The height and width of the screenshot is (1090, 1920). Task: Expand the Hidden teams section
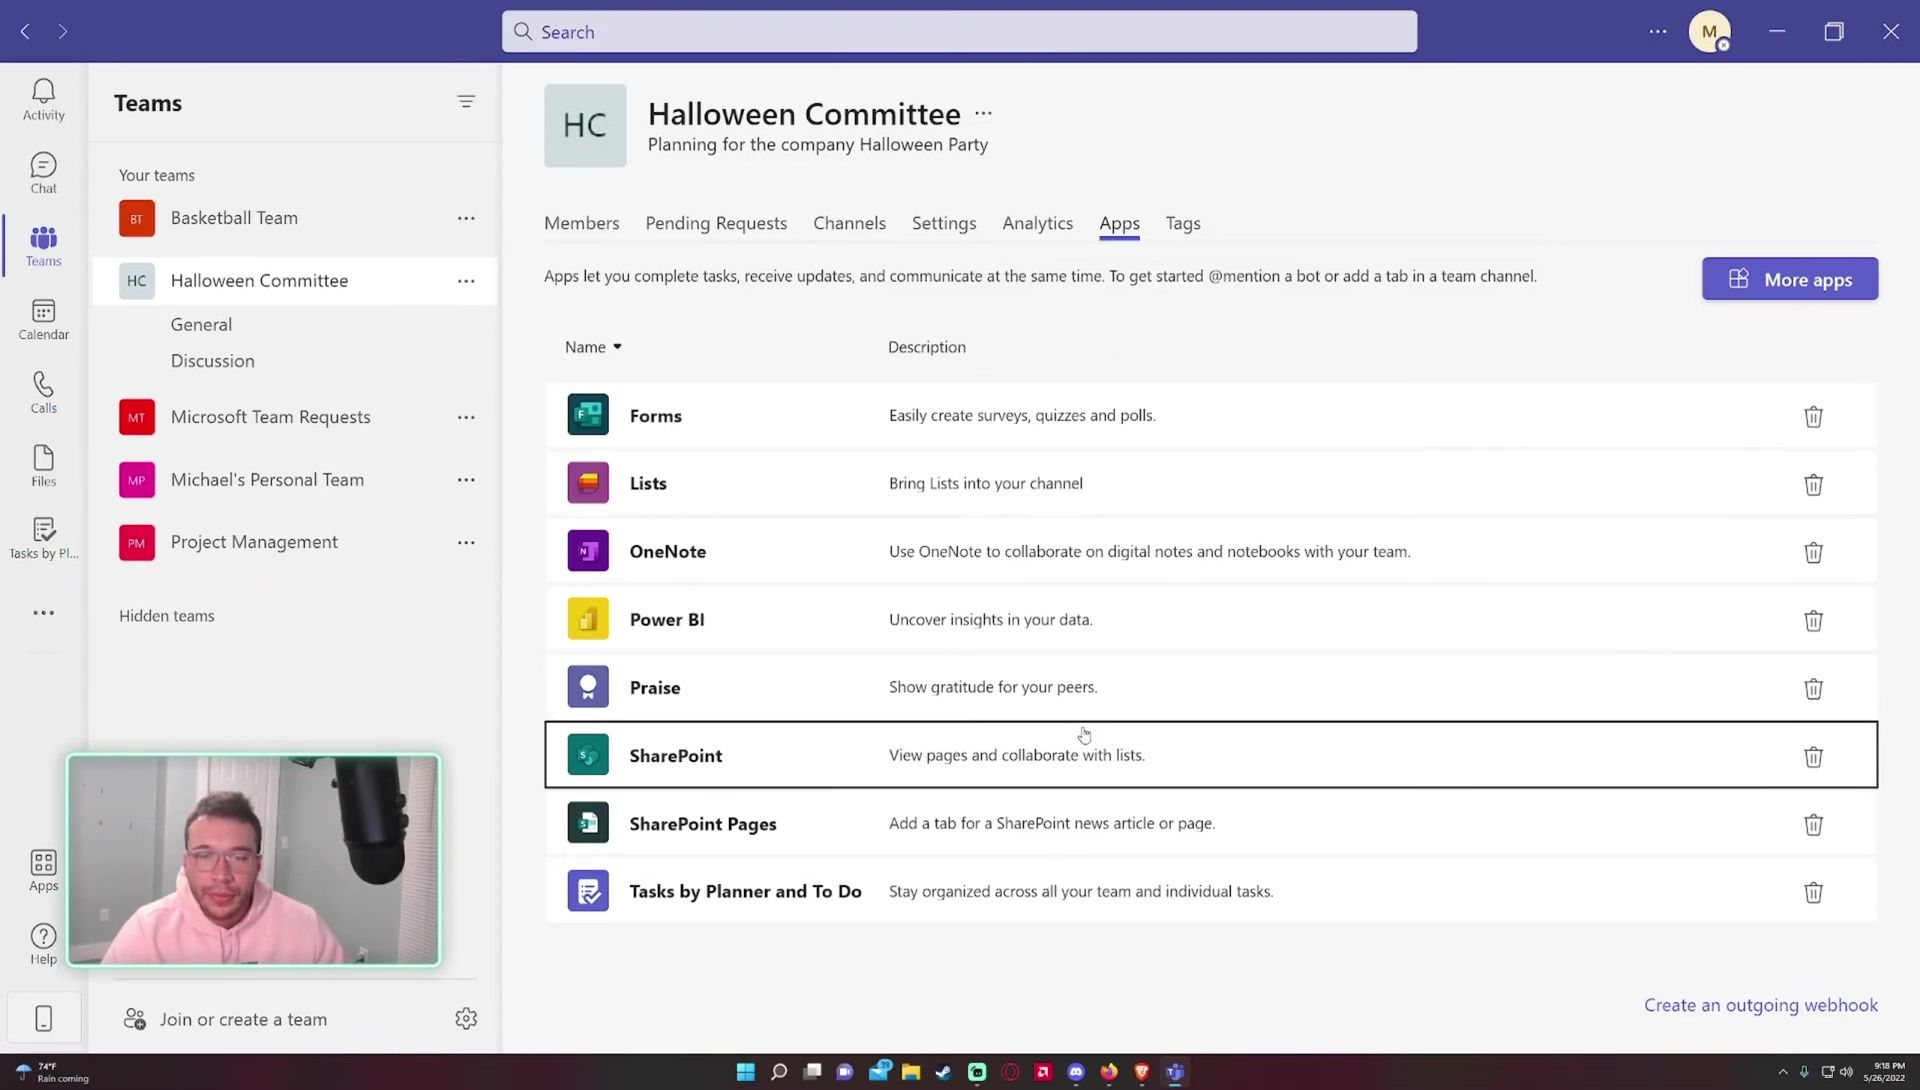167,616
